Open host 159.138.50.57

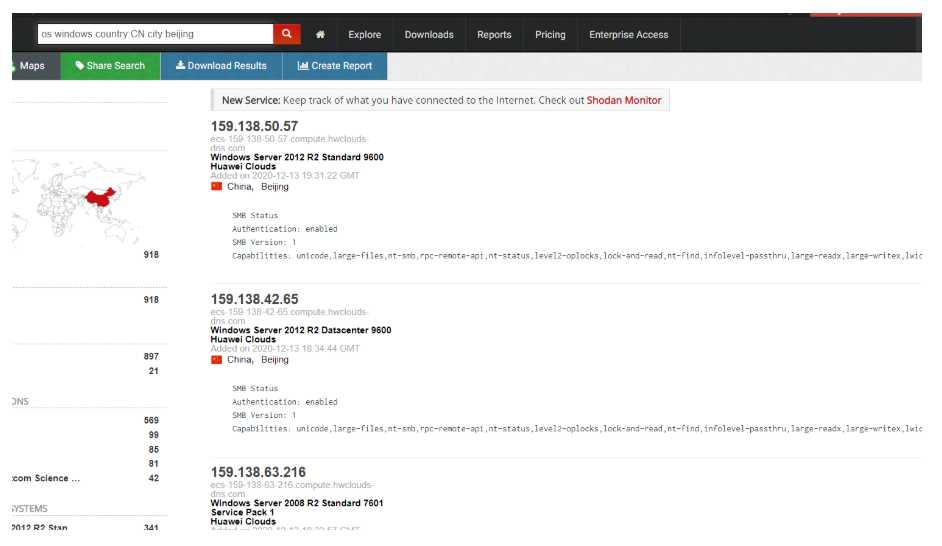pyautogui.click(x=254, y=126)
